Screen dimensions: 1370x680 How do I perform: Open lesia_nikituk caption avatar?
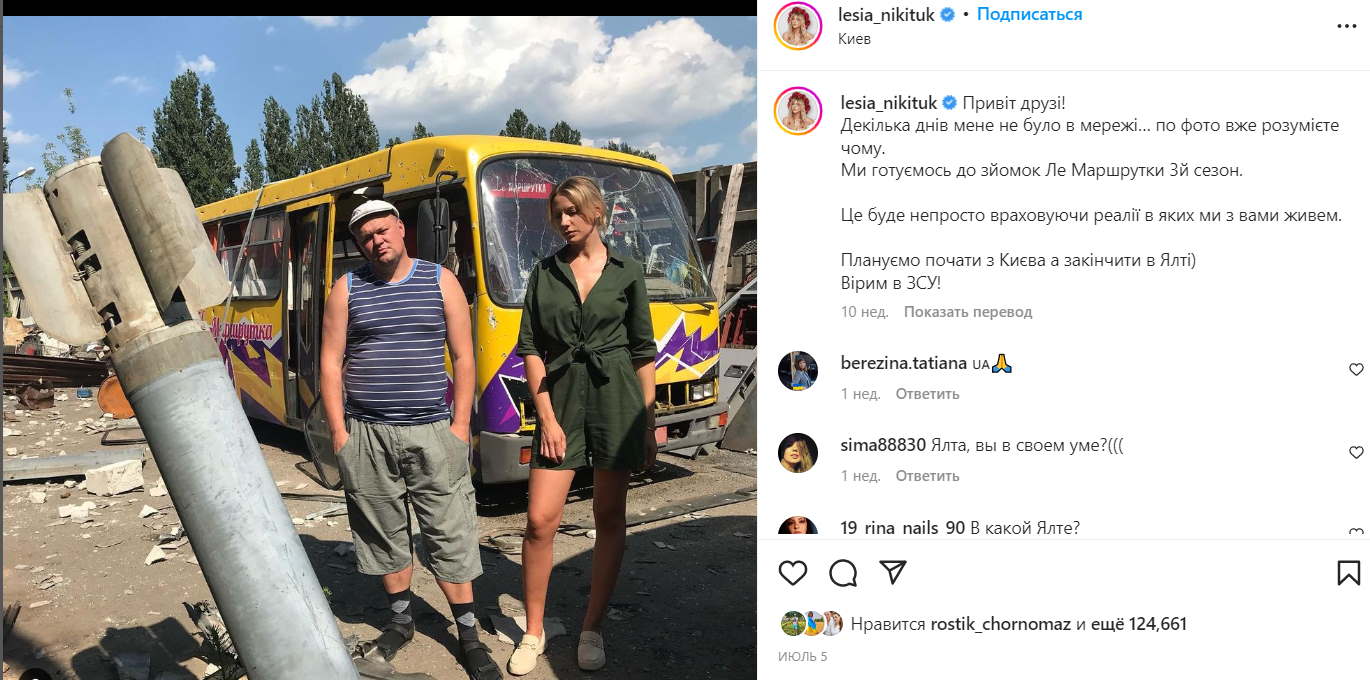[798, 111]
